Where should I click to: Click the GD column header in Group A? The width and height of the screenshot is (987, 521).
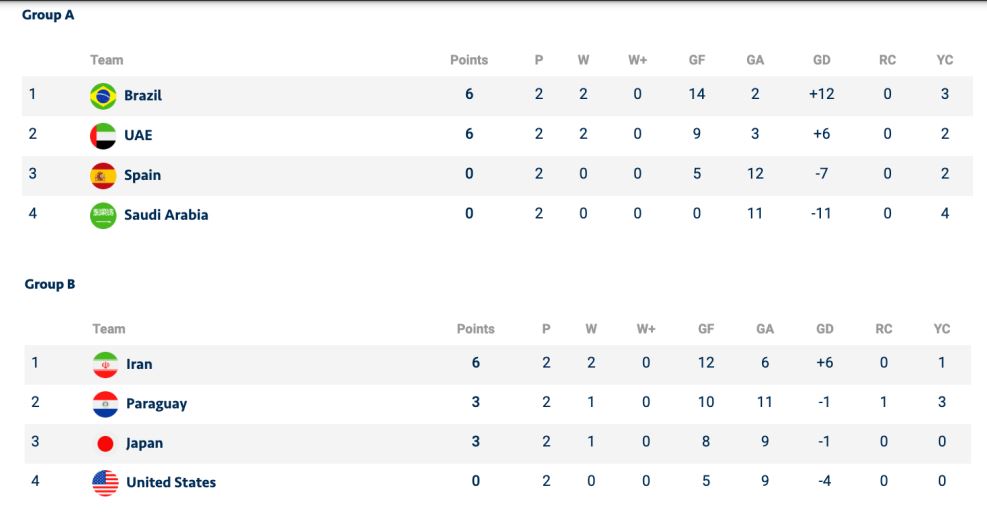821,60
